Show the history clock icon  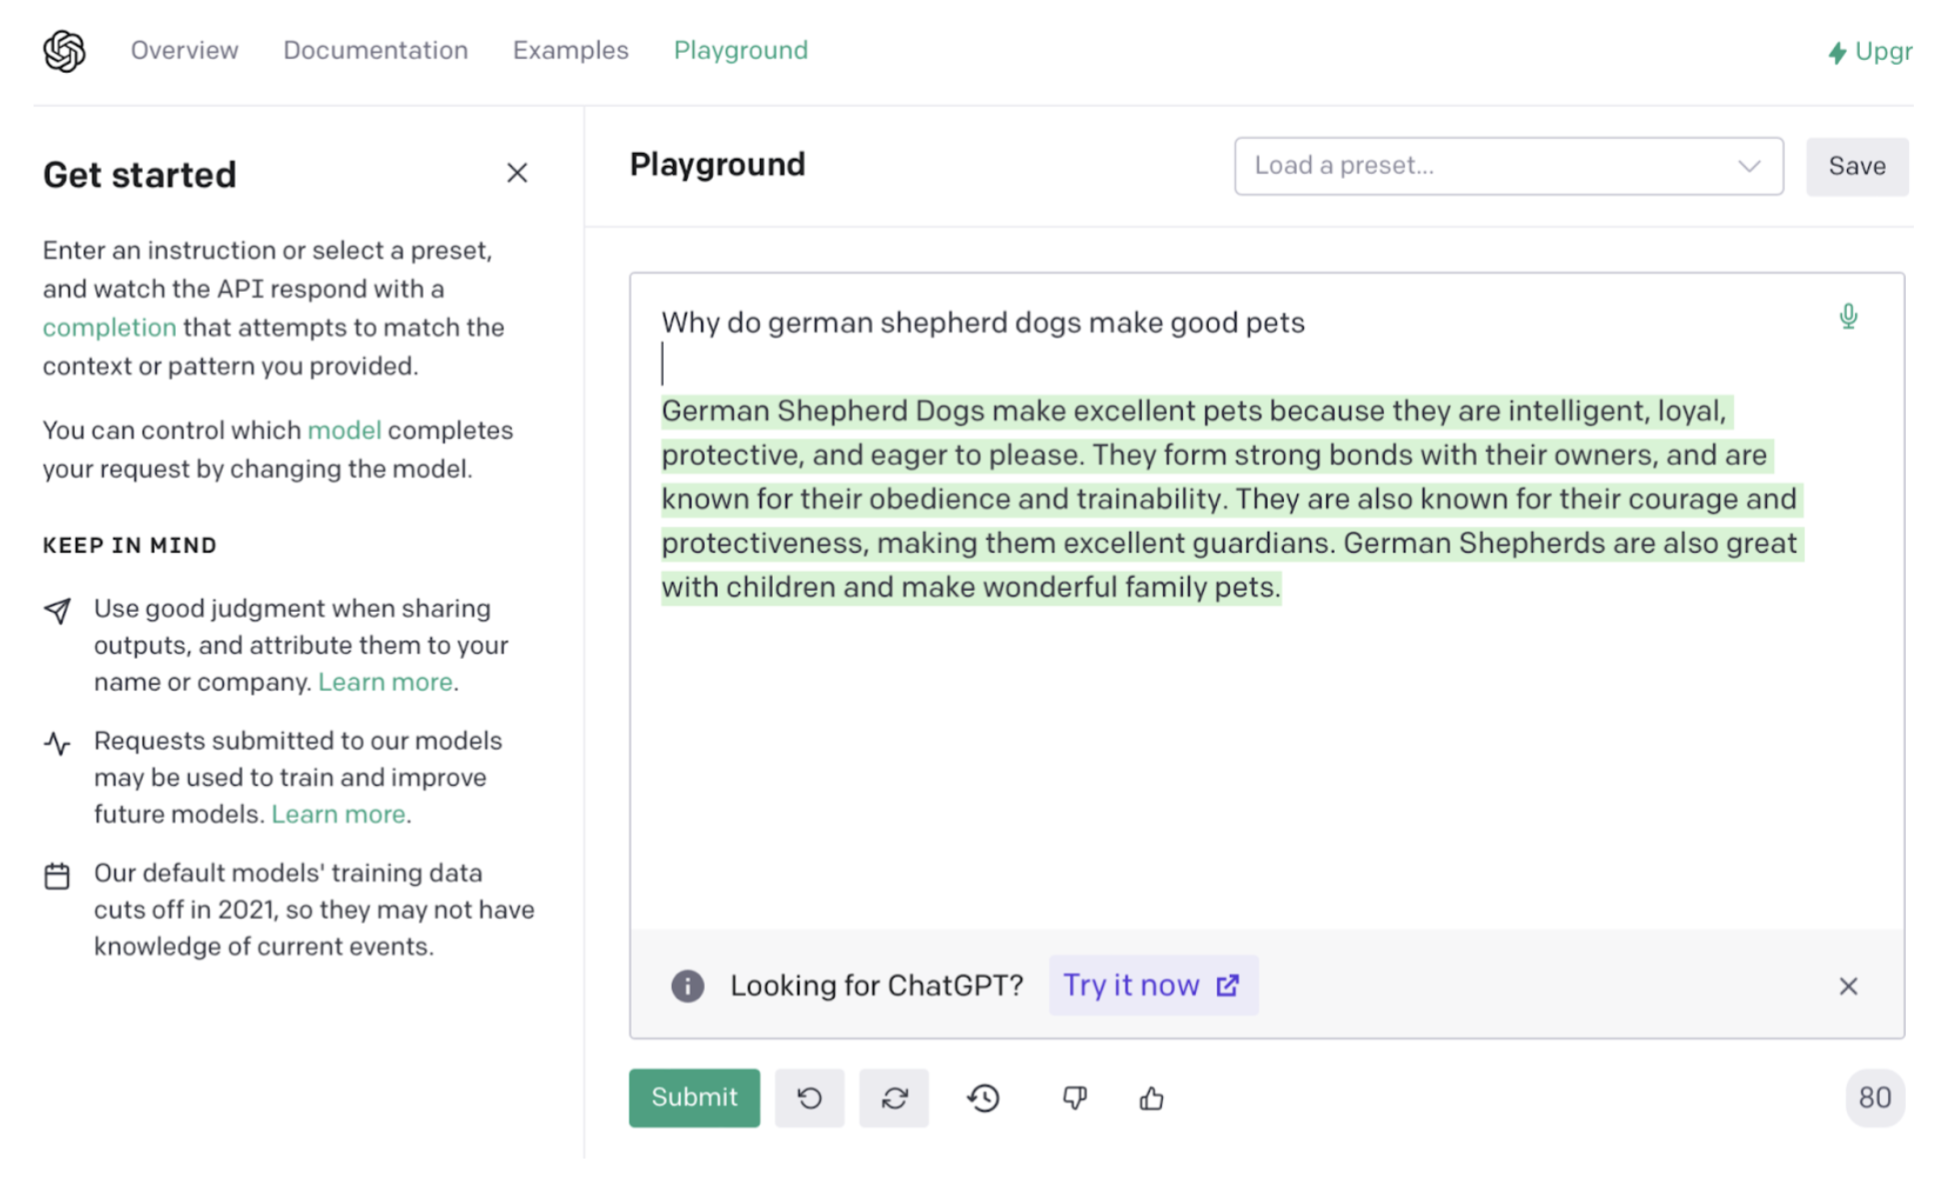pos(983,1098)
